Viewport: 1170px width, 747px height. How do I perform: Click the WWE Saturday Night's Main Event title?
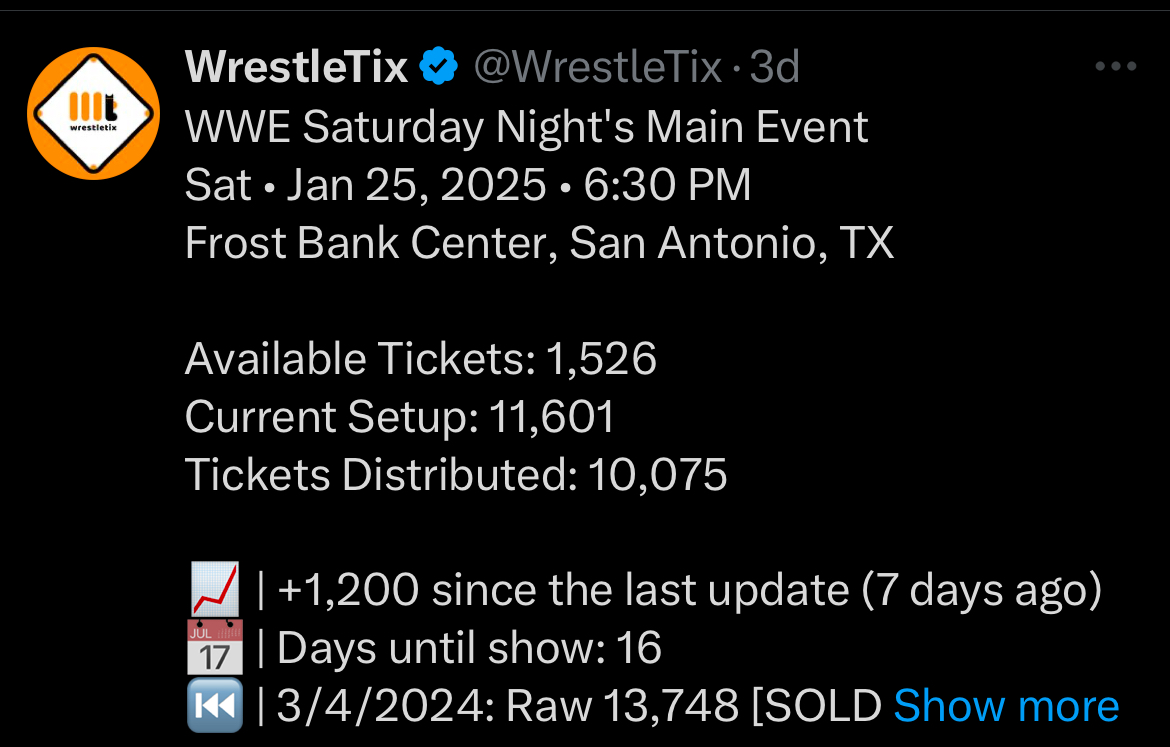[527, 127]
